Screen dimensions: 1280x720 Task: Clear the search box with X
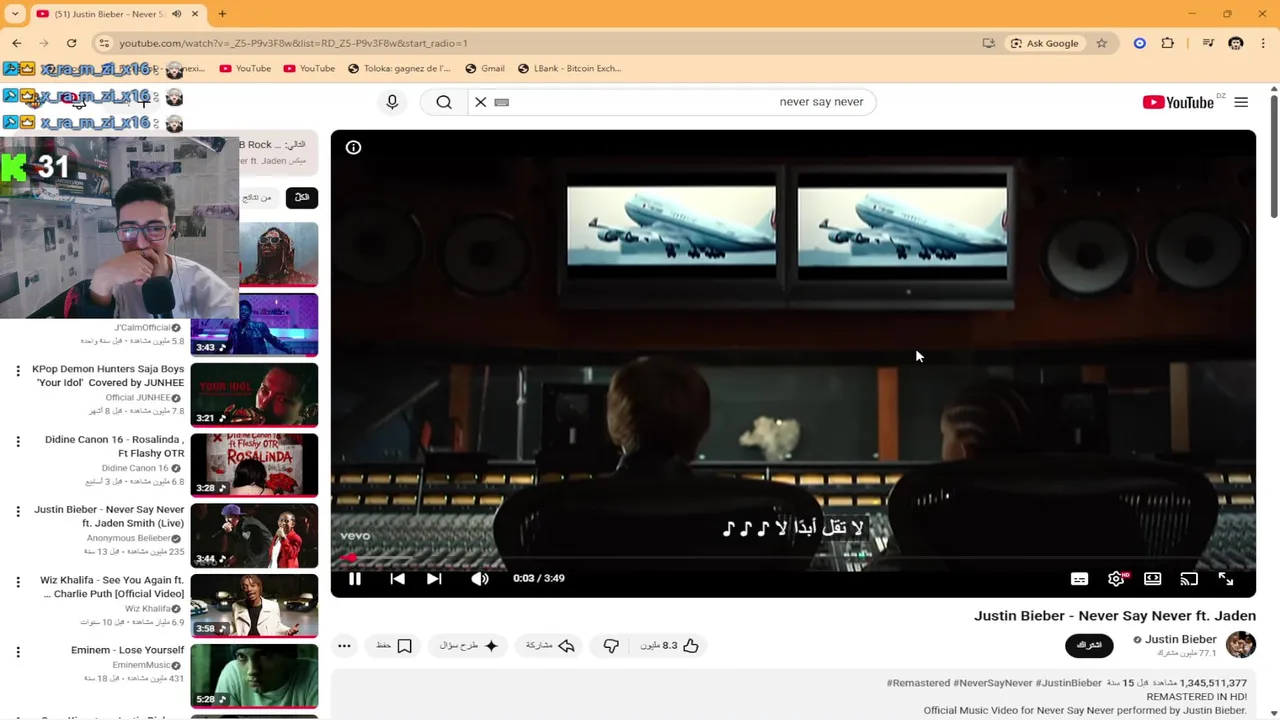(x=481, y=102)
